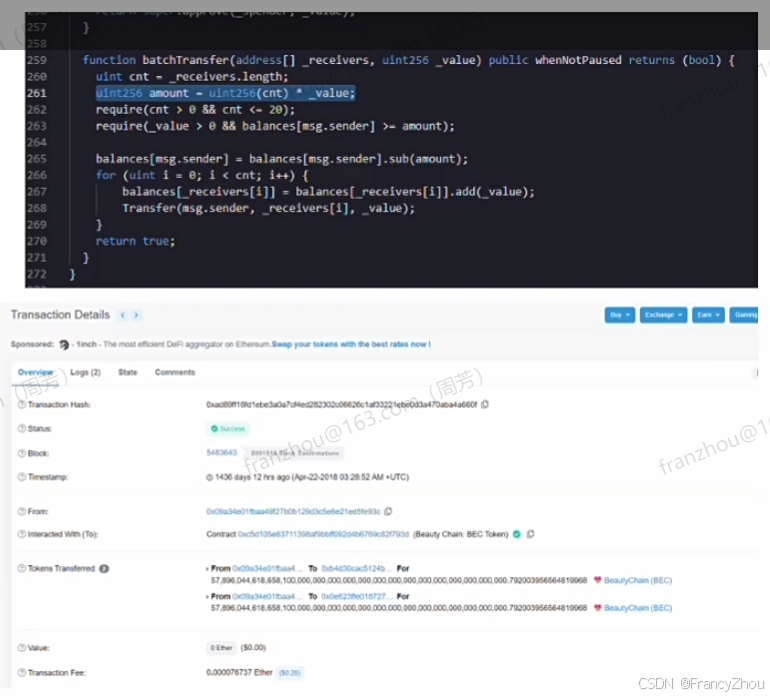Viewport: 770px width, 697px height.
Task: Click line number 259 in code gutter
Action: tap(37, 60)
